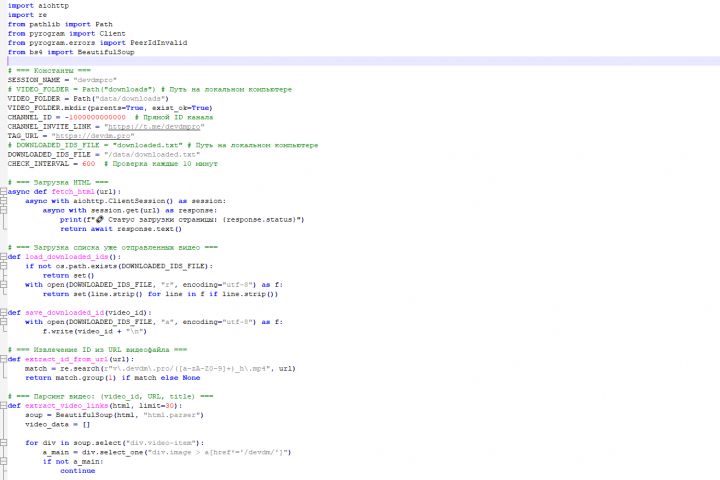Click 'continue' statement at bottom
This screenshot has height=480, width=720.
coord(78,471)
